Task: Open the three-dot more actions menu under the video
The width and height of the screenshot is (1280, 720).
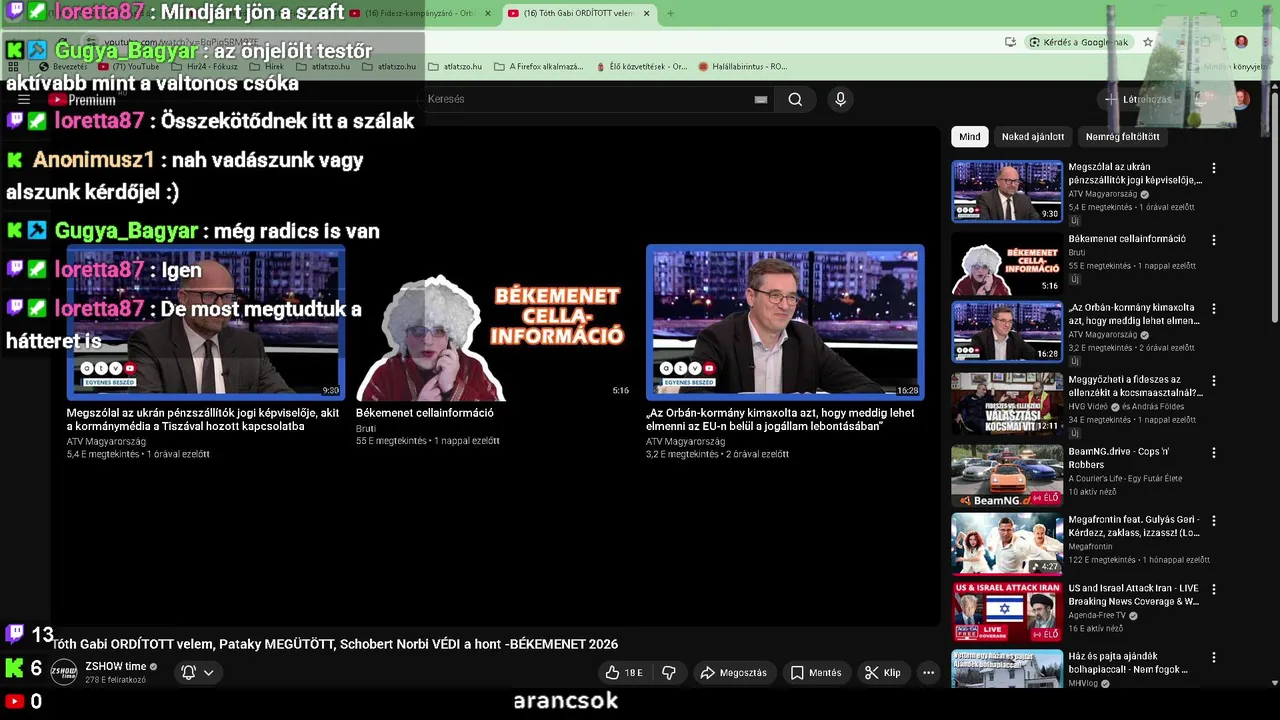Action: click(928, 673)
